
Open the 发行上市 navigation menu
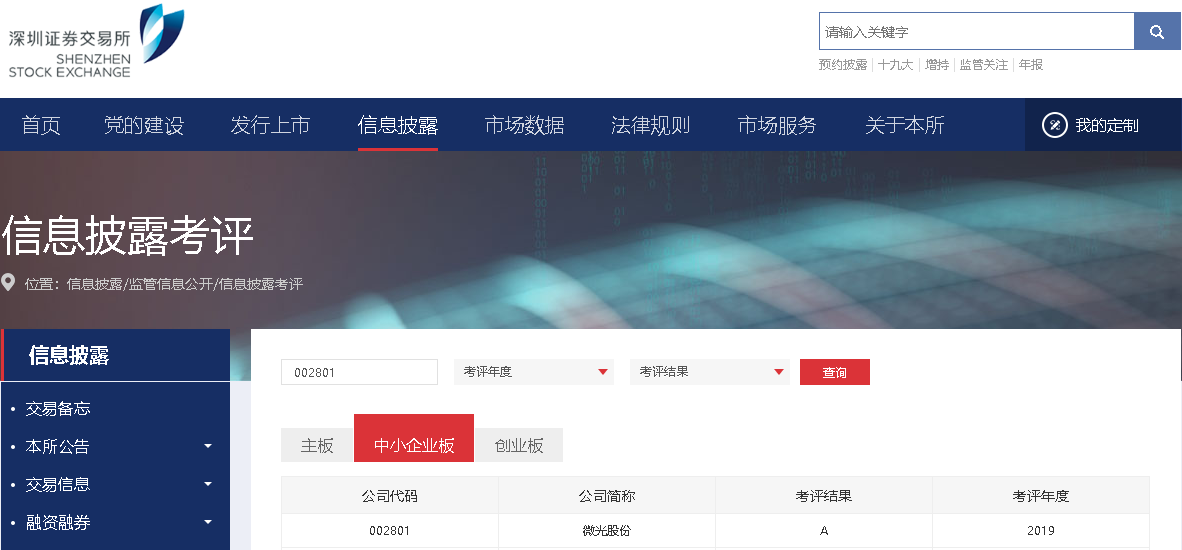(x=271, y=125)
